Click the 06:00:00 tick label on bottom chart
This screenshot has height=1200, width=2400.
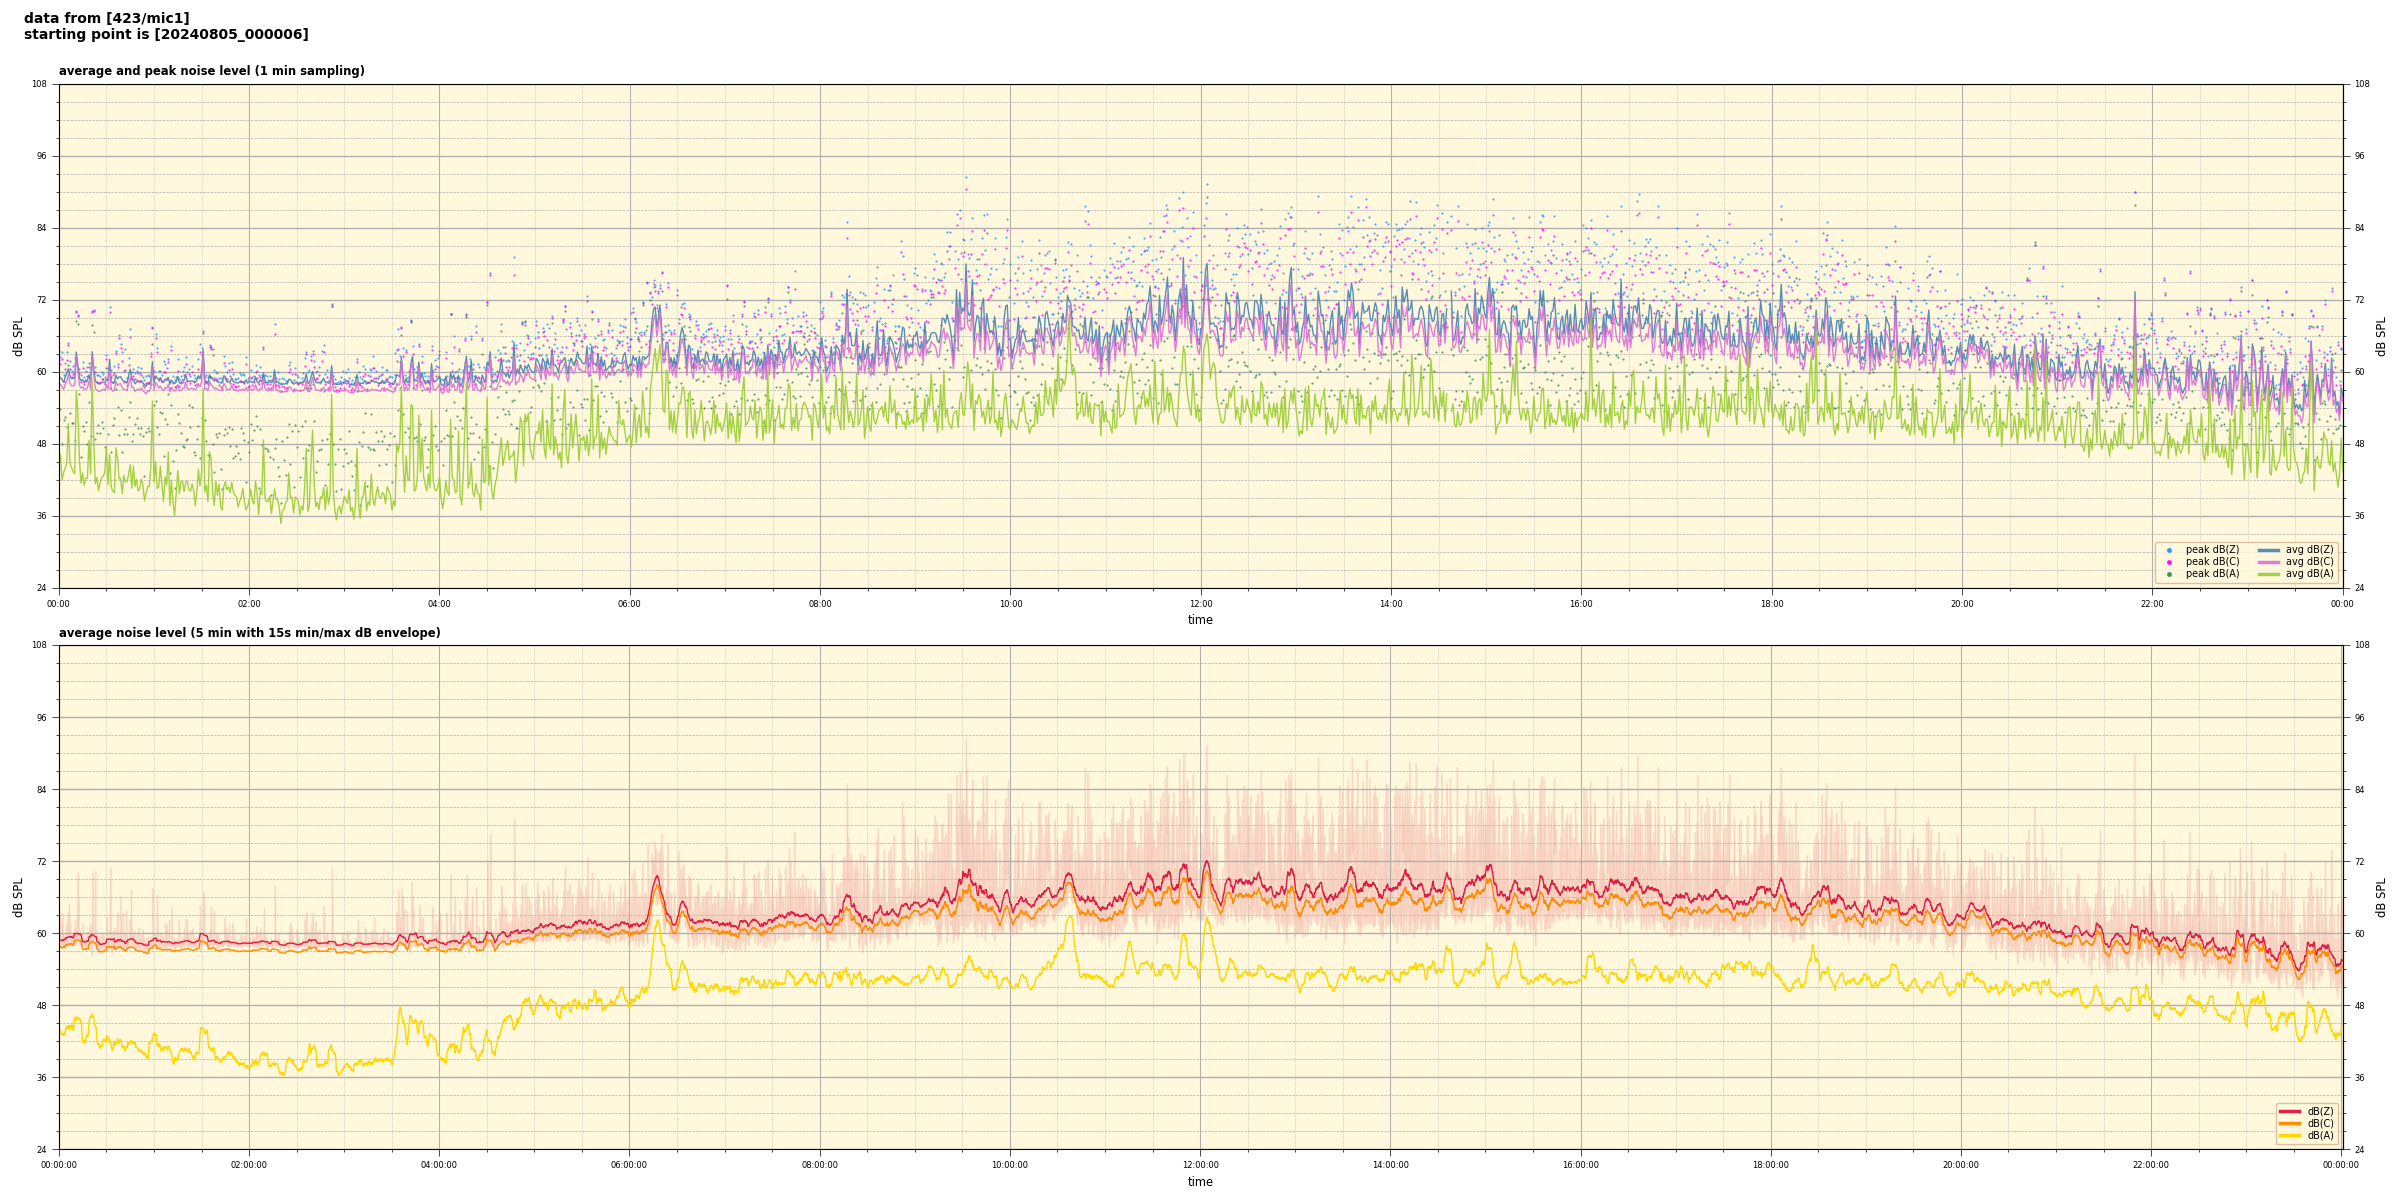pyautogui.click(x=629, y=1165)
